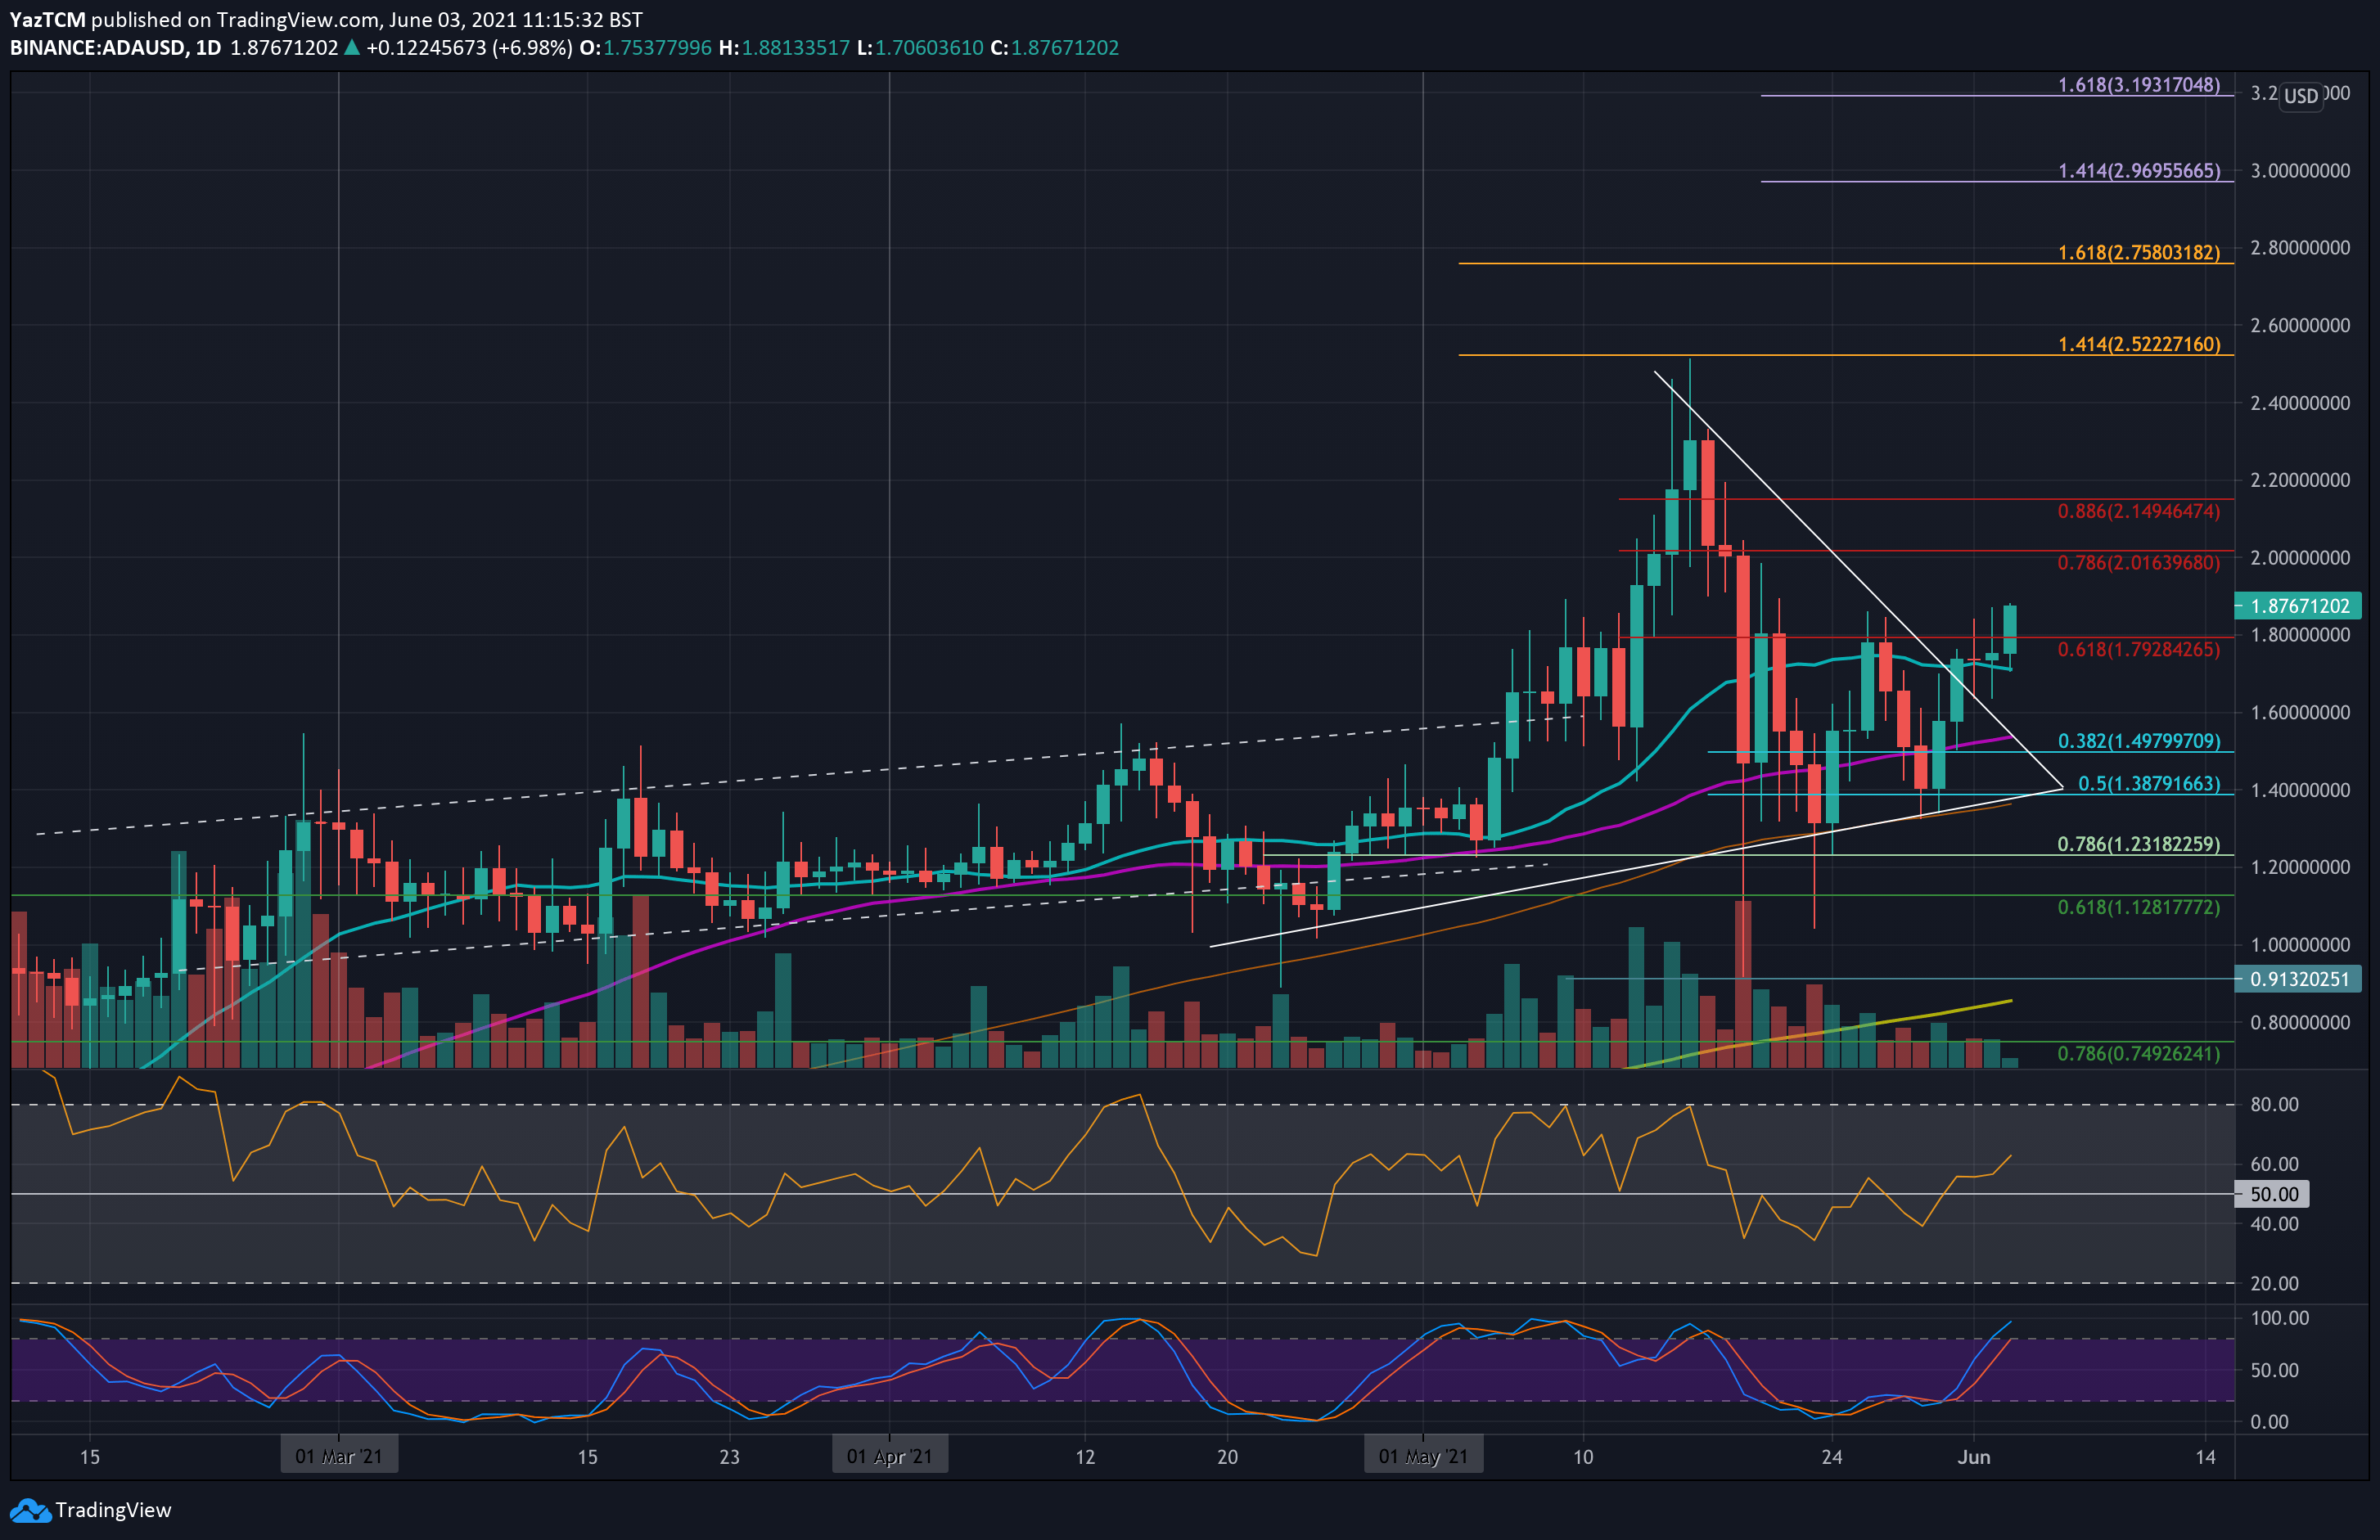The width and height of the screenshot is (2380, 1540).
Task: Click the BINANCE:ADAUSD symbol title
Action: [97, 48]
